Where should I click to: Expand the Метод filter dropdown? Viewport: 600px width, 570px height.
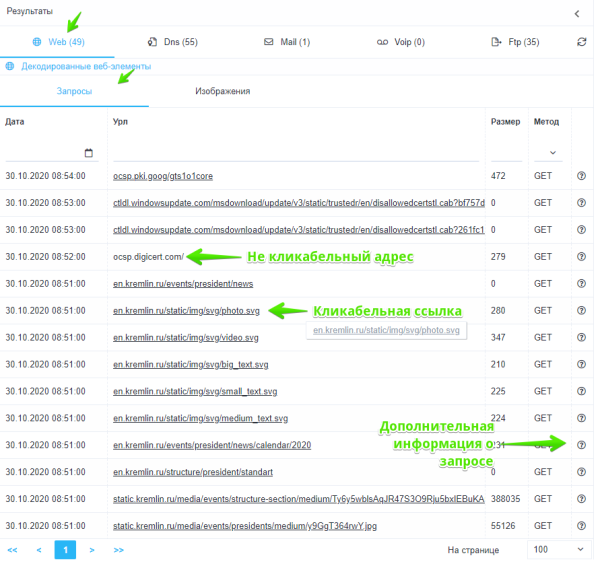pyautogui.click(x=548, y=153)
